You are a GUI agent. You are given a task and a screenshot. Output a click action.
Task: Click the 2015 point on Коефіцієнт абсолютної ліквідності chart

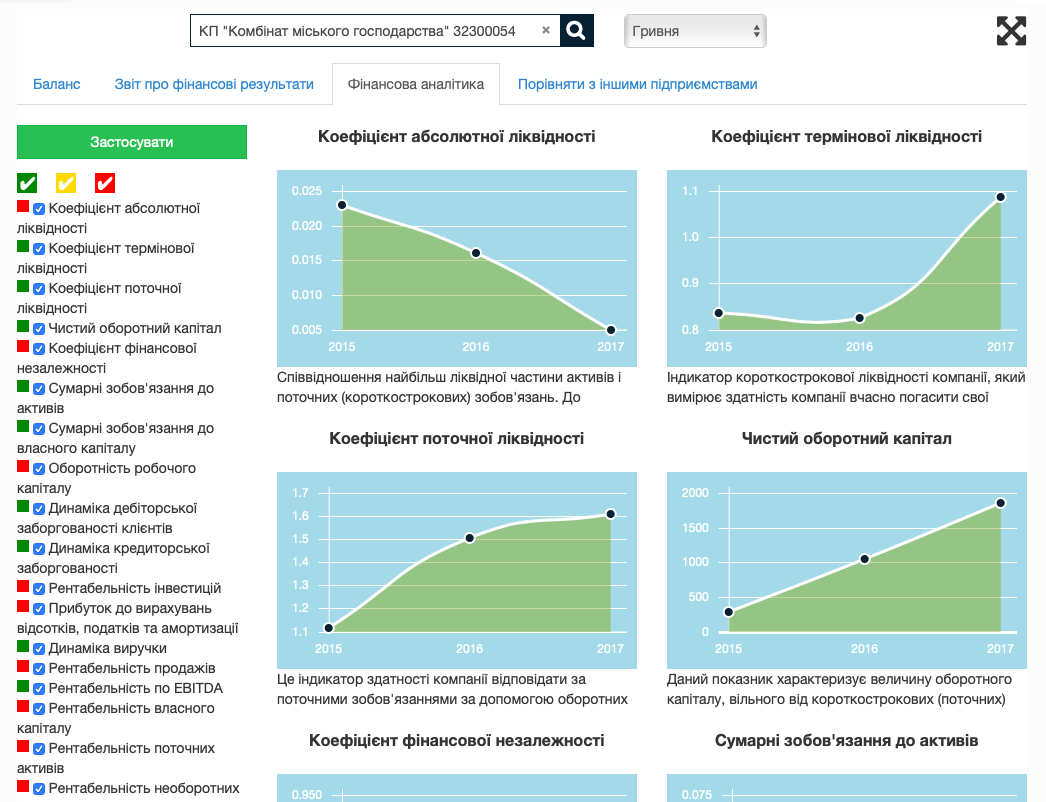[x=342, y=205]
